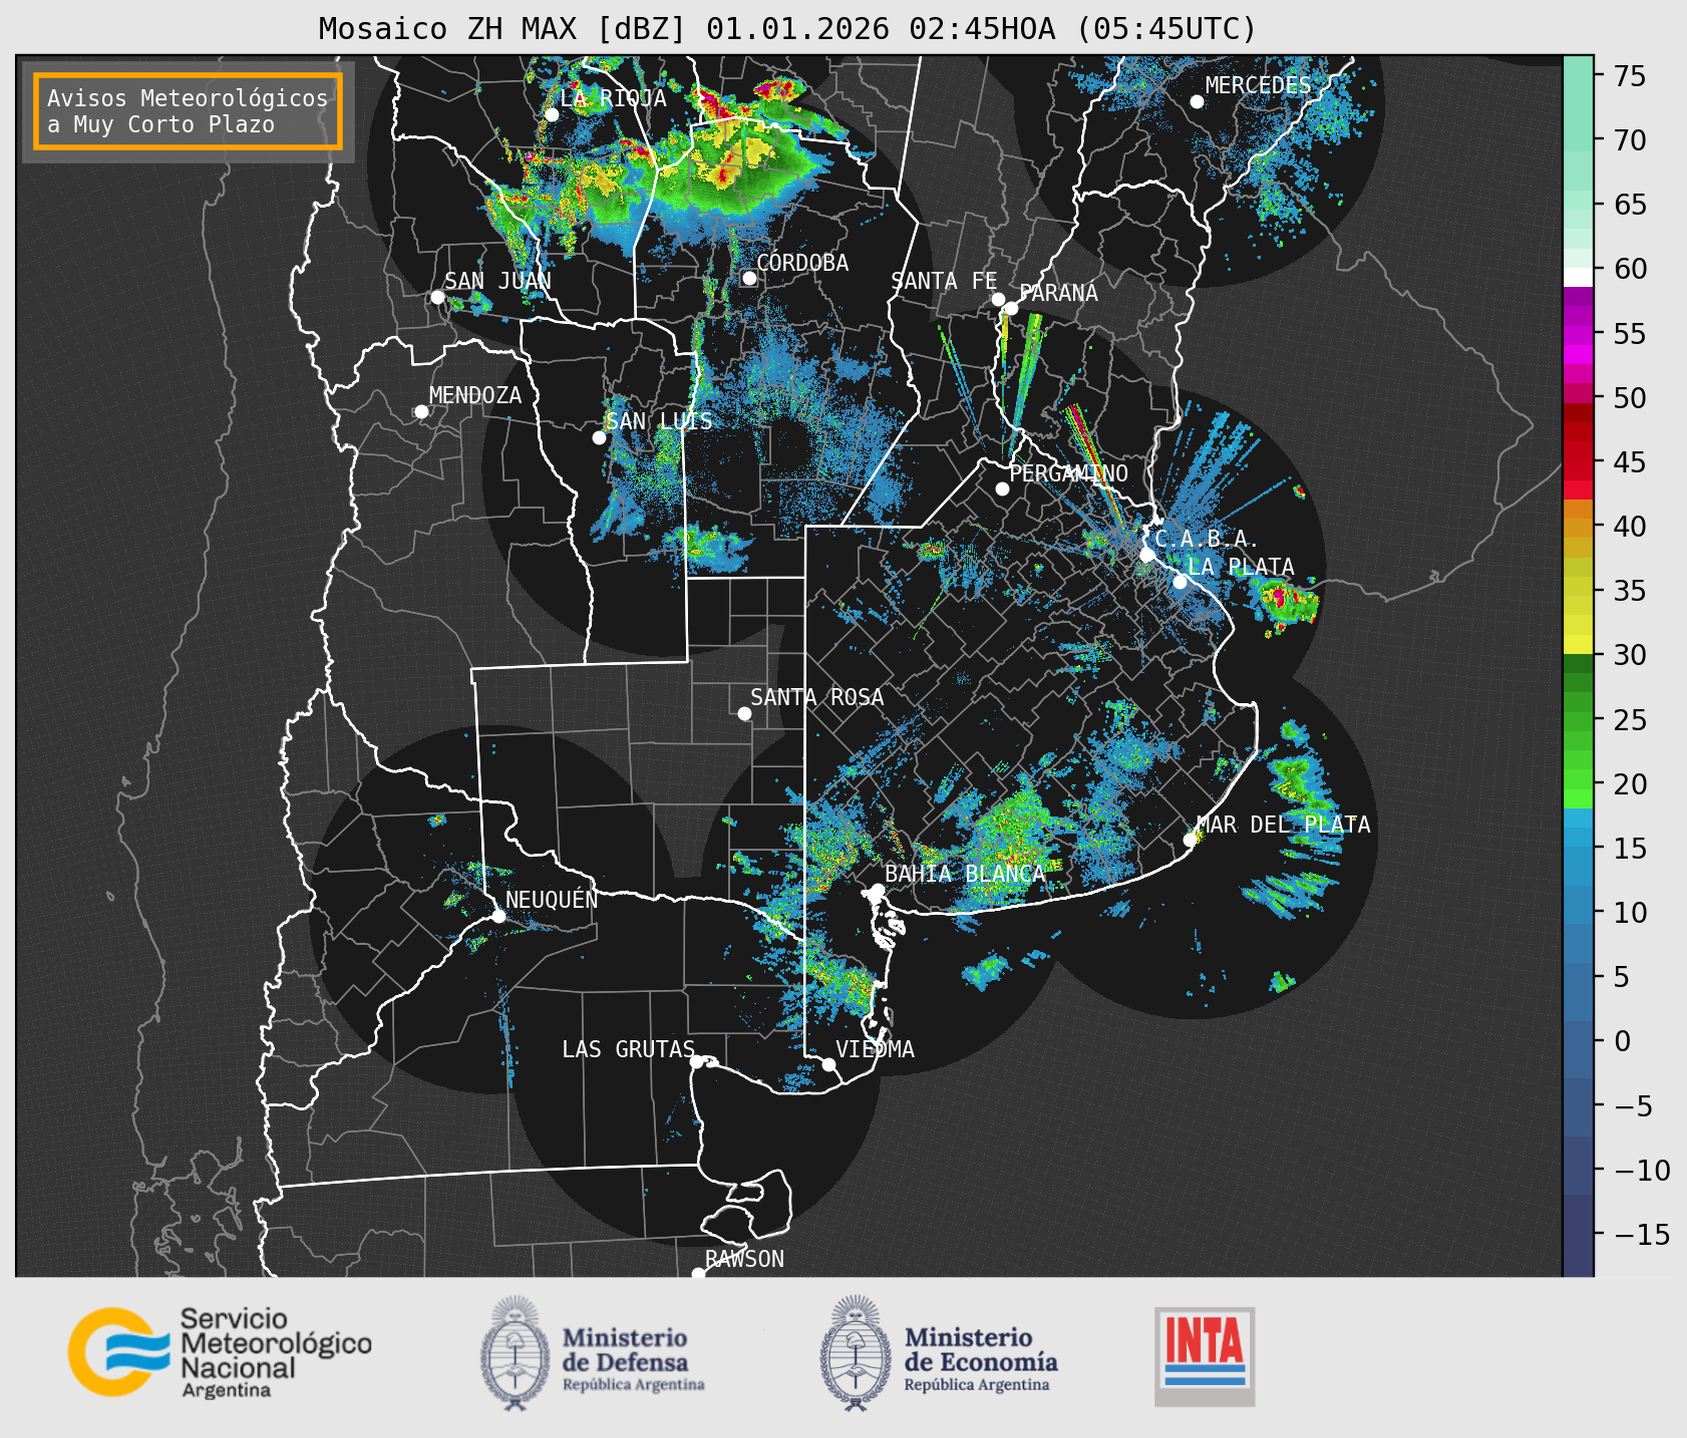Select the CORDOBA city marker
The width and height of the screenshot is (1687, 1438).
pyautogui.click(x=749, y=278)
